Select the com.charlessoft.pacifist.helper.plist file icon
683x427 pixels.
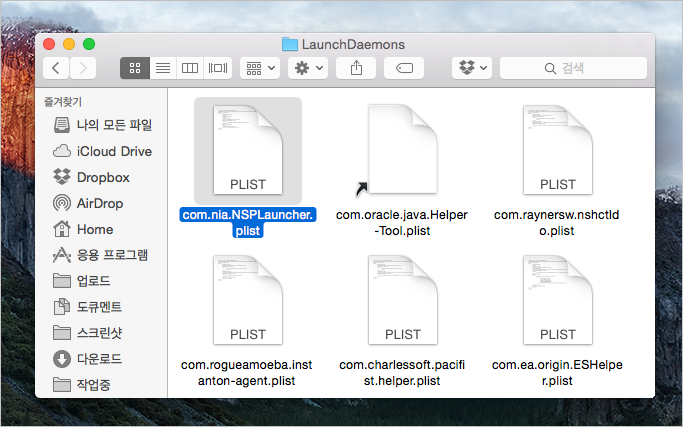(x=402, y=300)
